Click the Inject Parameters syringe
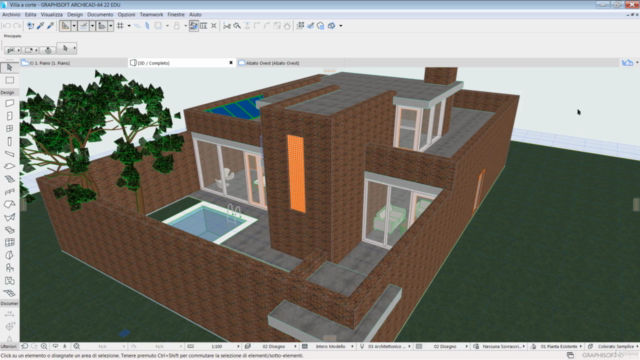The height and width of the screenshot is (360, 640). point(50,26)
